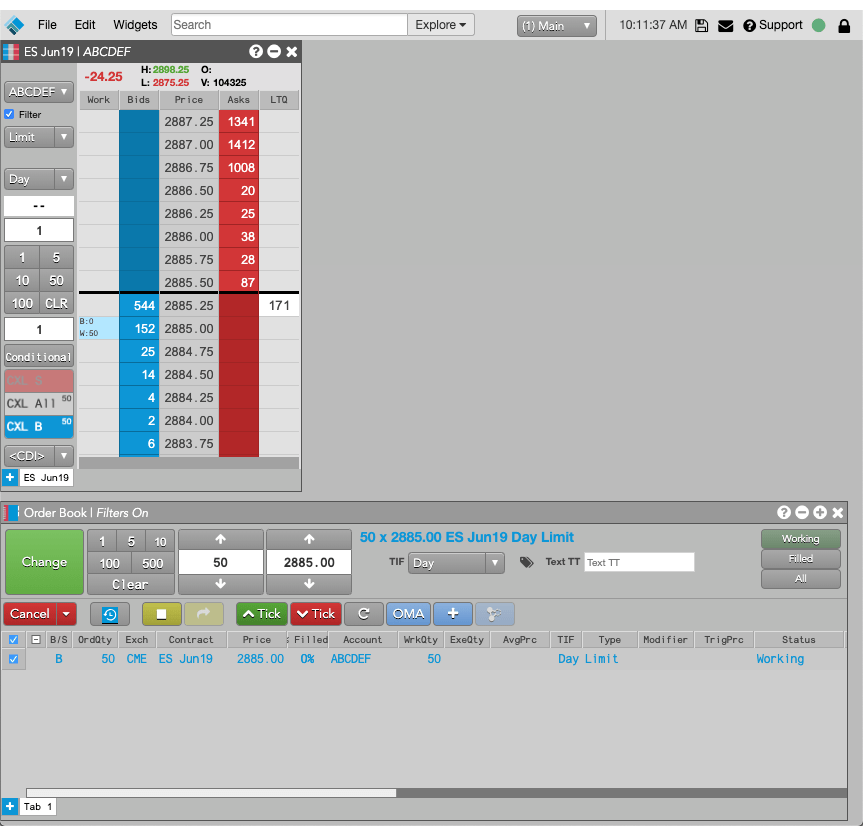Open help for the ES Jun19 widget

(x=256, y=51)
